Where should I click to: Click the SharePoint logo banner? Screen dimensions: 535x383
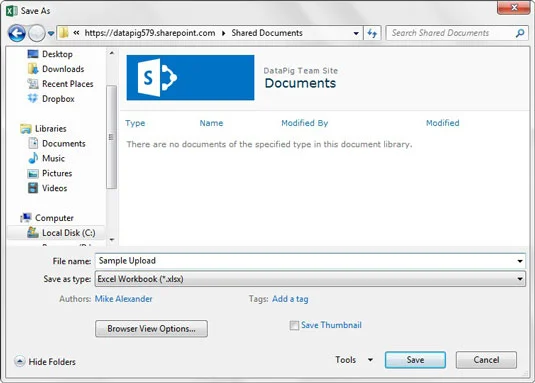coord(190,77)
